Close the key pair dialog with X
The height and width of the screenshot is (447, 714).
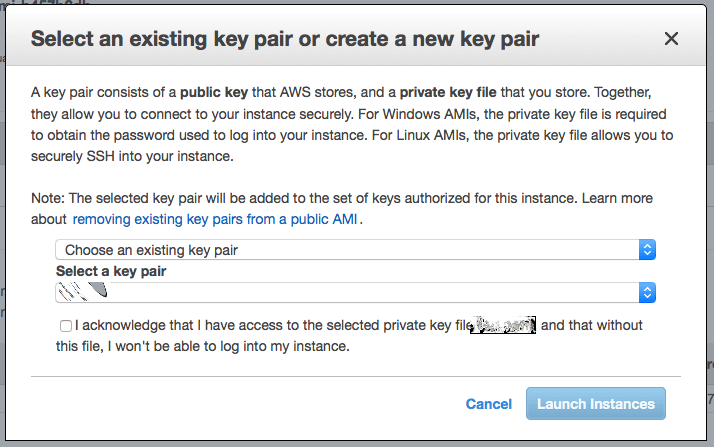point(671,39)
